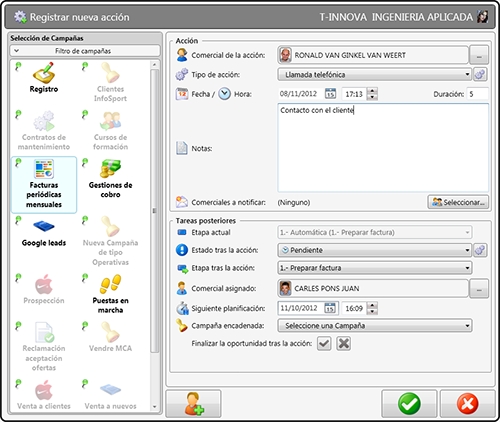Open Campaña encadenada dropdown
The height and width of the screenshot is (422, 500).
tap(374, 326)
